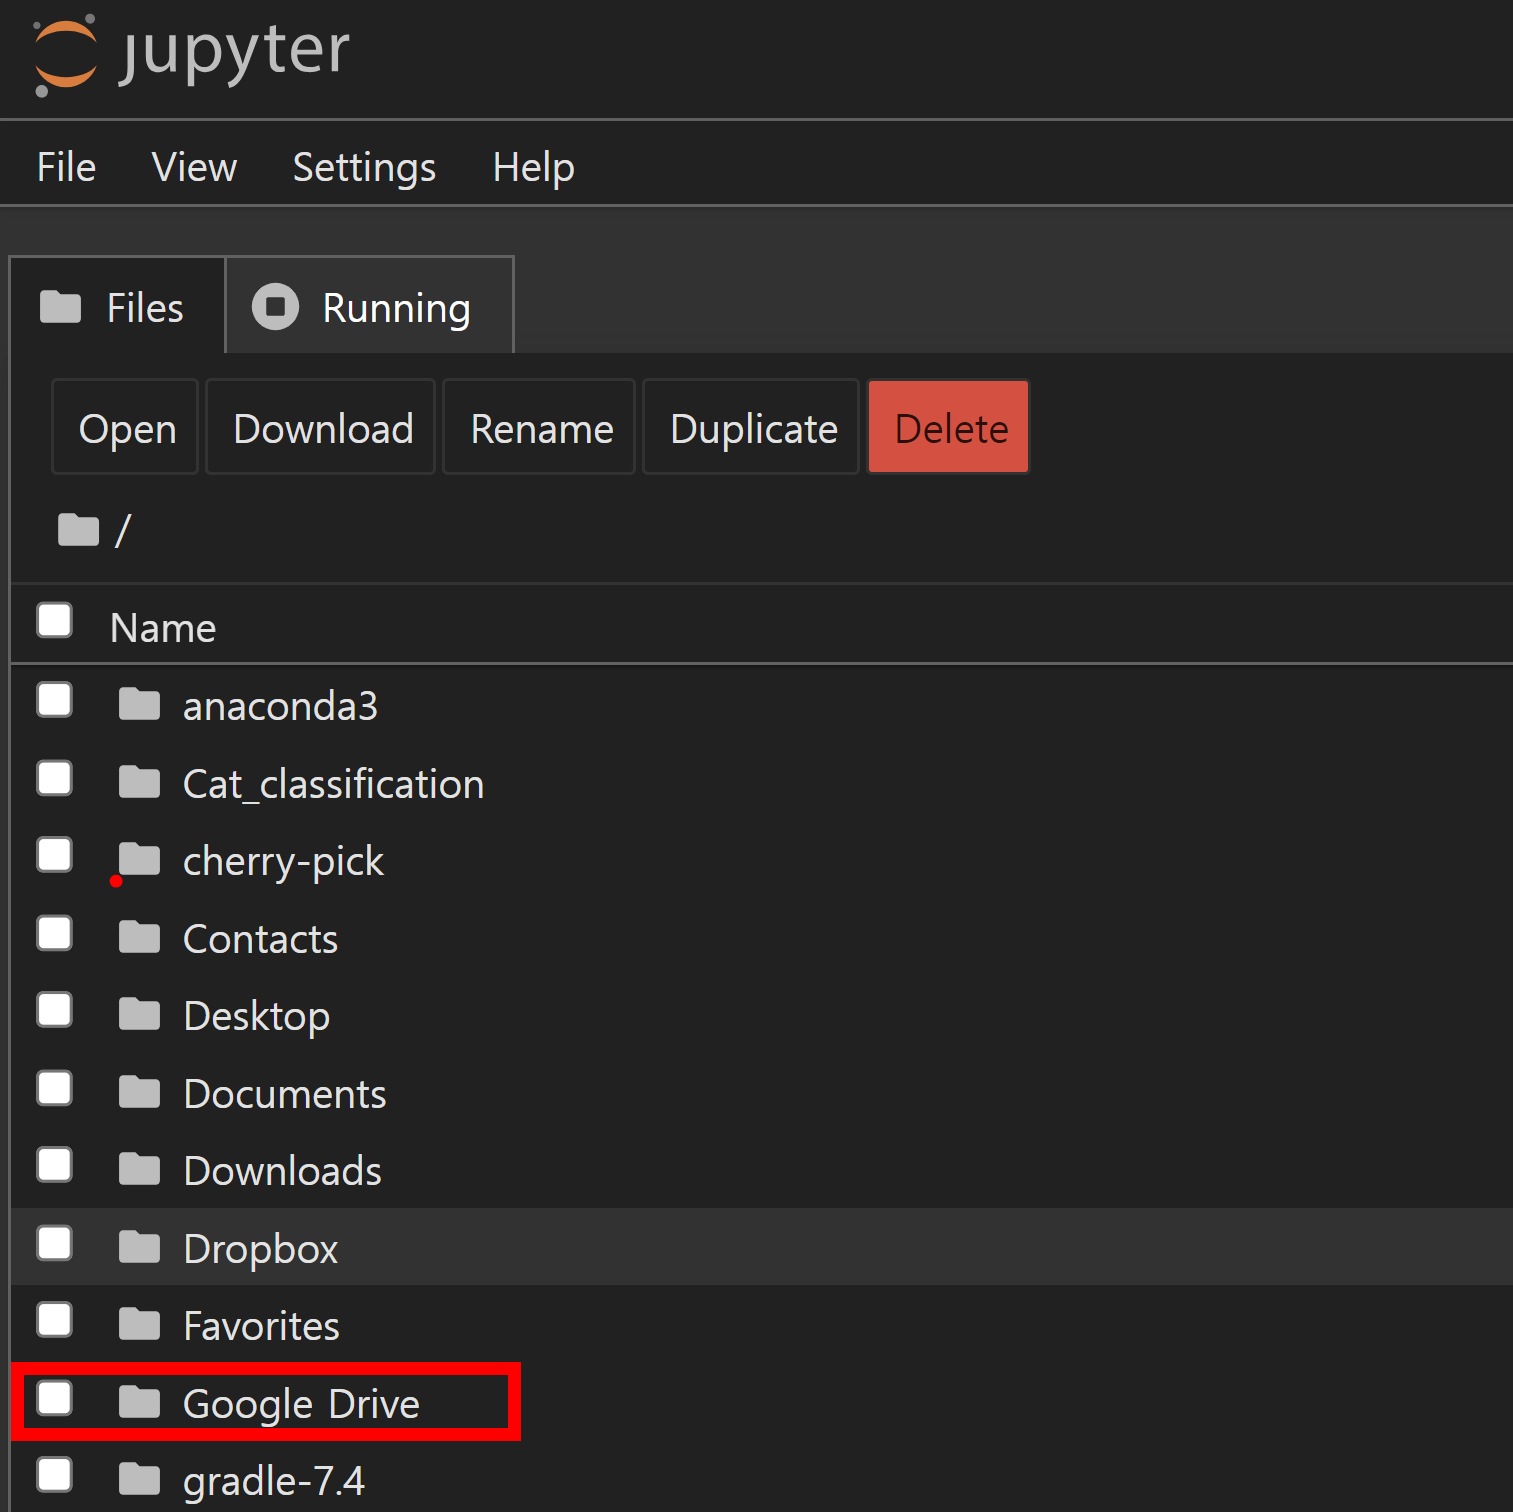Check the anaconda3 checkbox
Screen dimensions: 1513x1512
tap(55, 700)
